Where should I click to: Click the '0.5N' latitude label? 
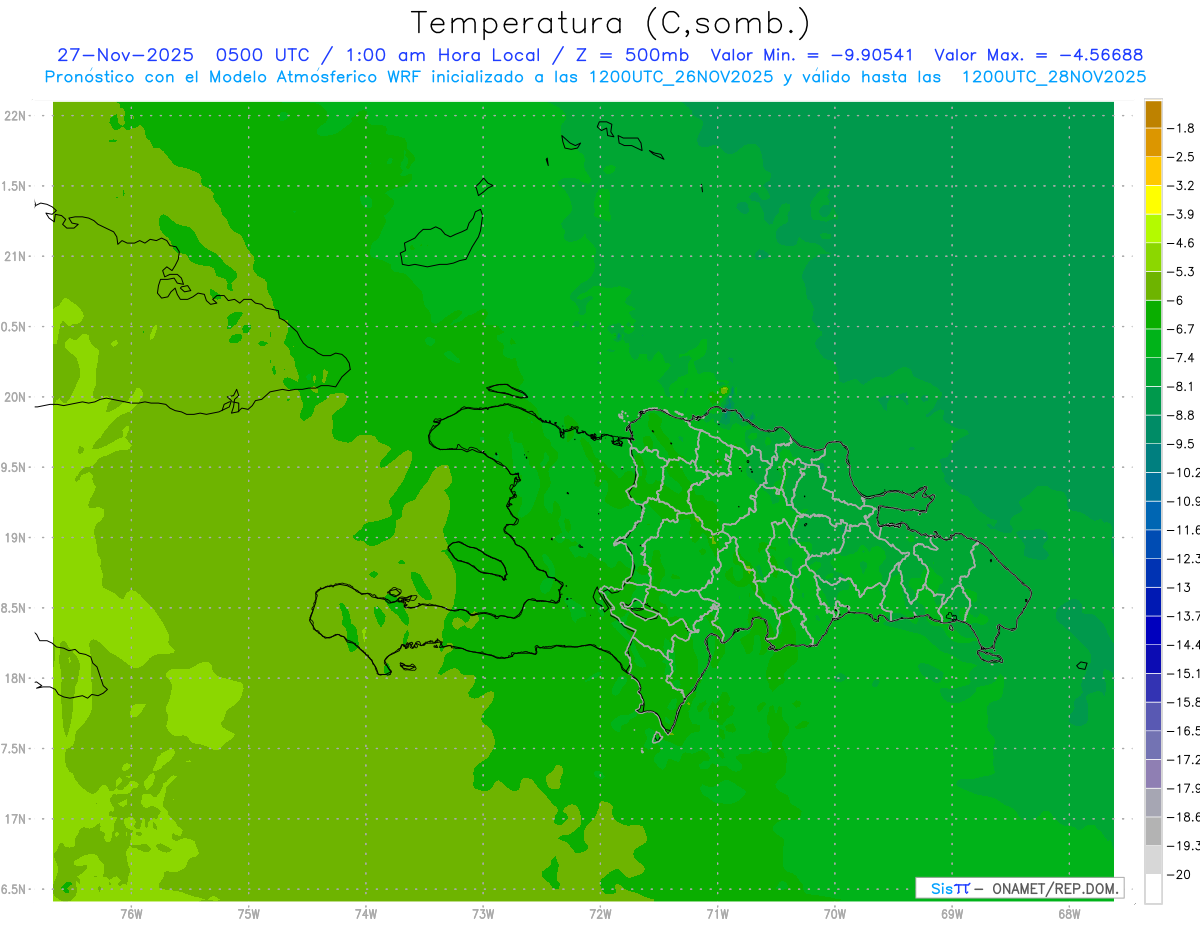(14, 327)
